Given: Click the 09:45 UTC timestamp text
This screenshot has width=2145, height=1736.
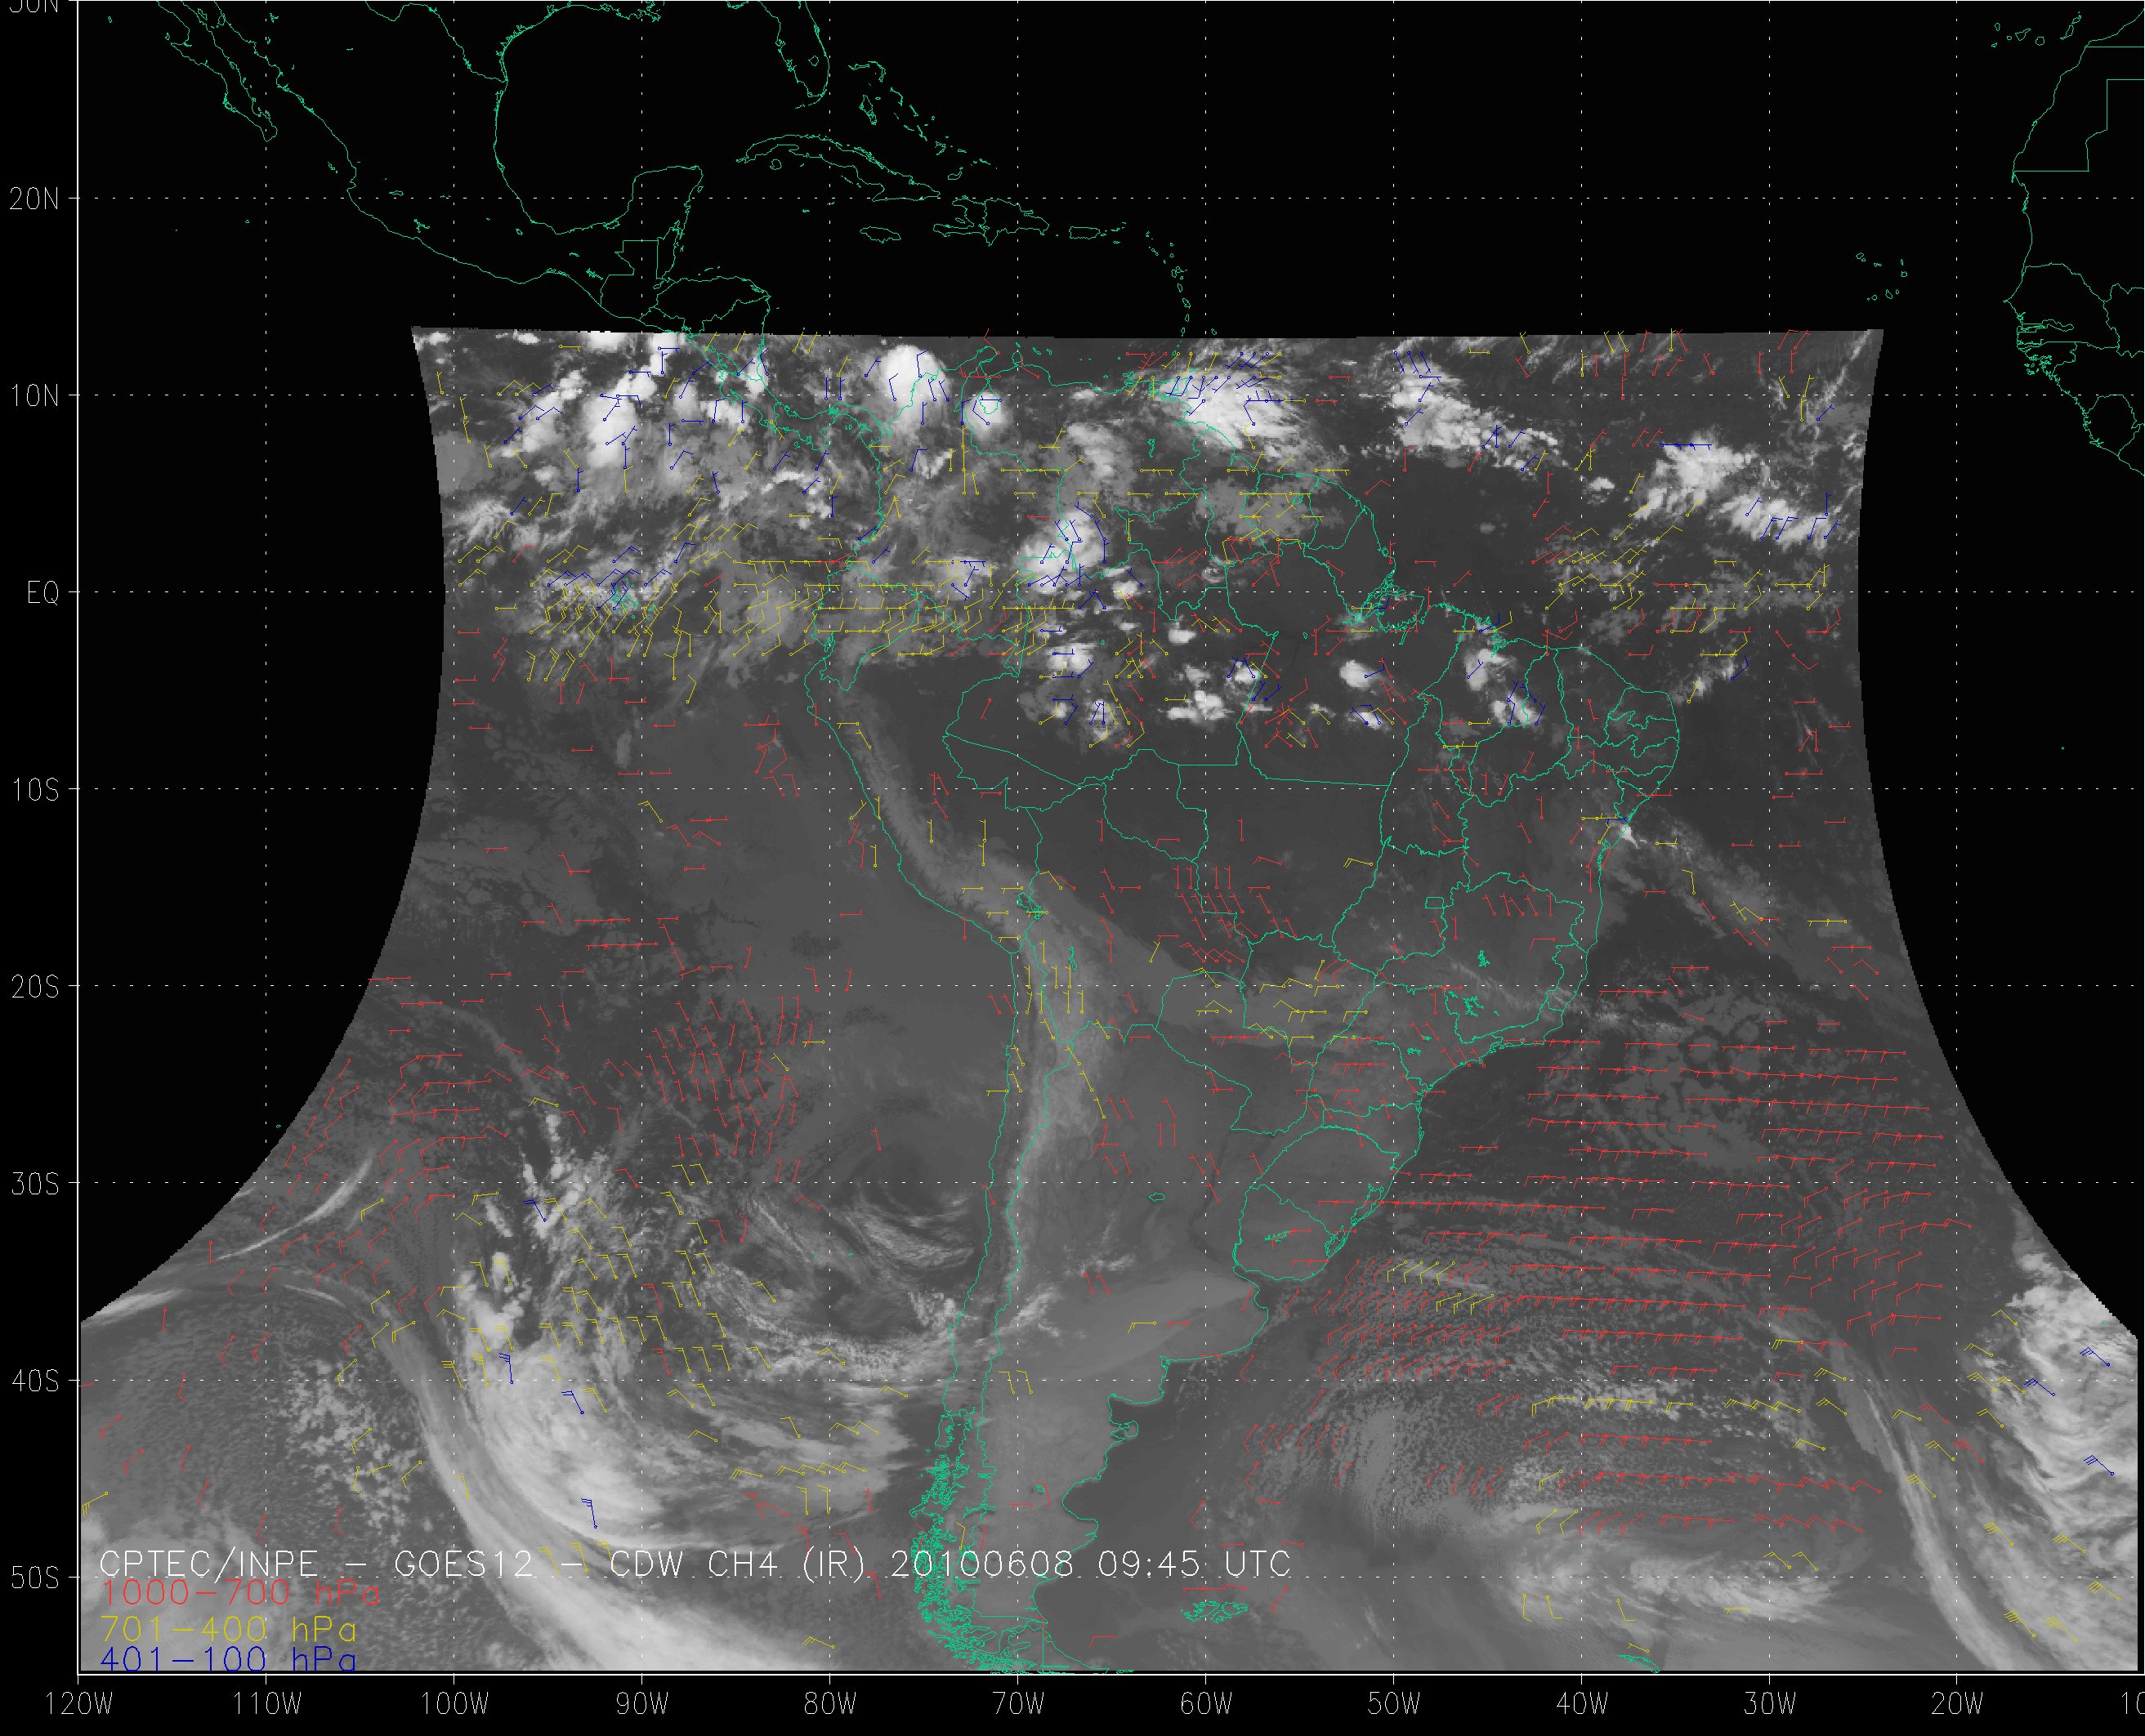Looking at the screenshot, I should click(x=1190, y=1564).
